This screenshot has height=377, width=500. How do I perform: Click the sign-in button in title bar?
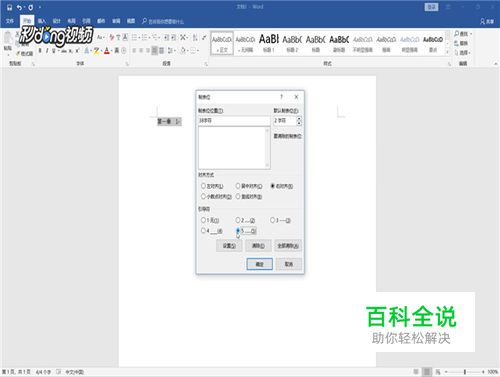[x=431, y=7]
